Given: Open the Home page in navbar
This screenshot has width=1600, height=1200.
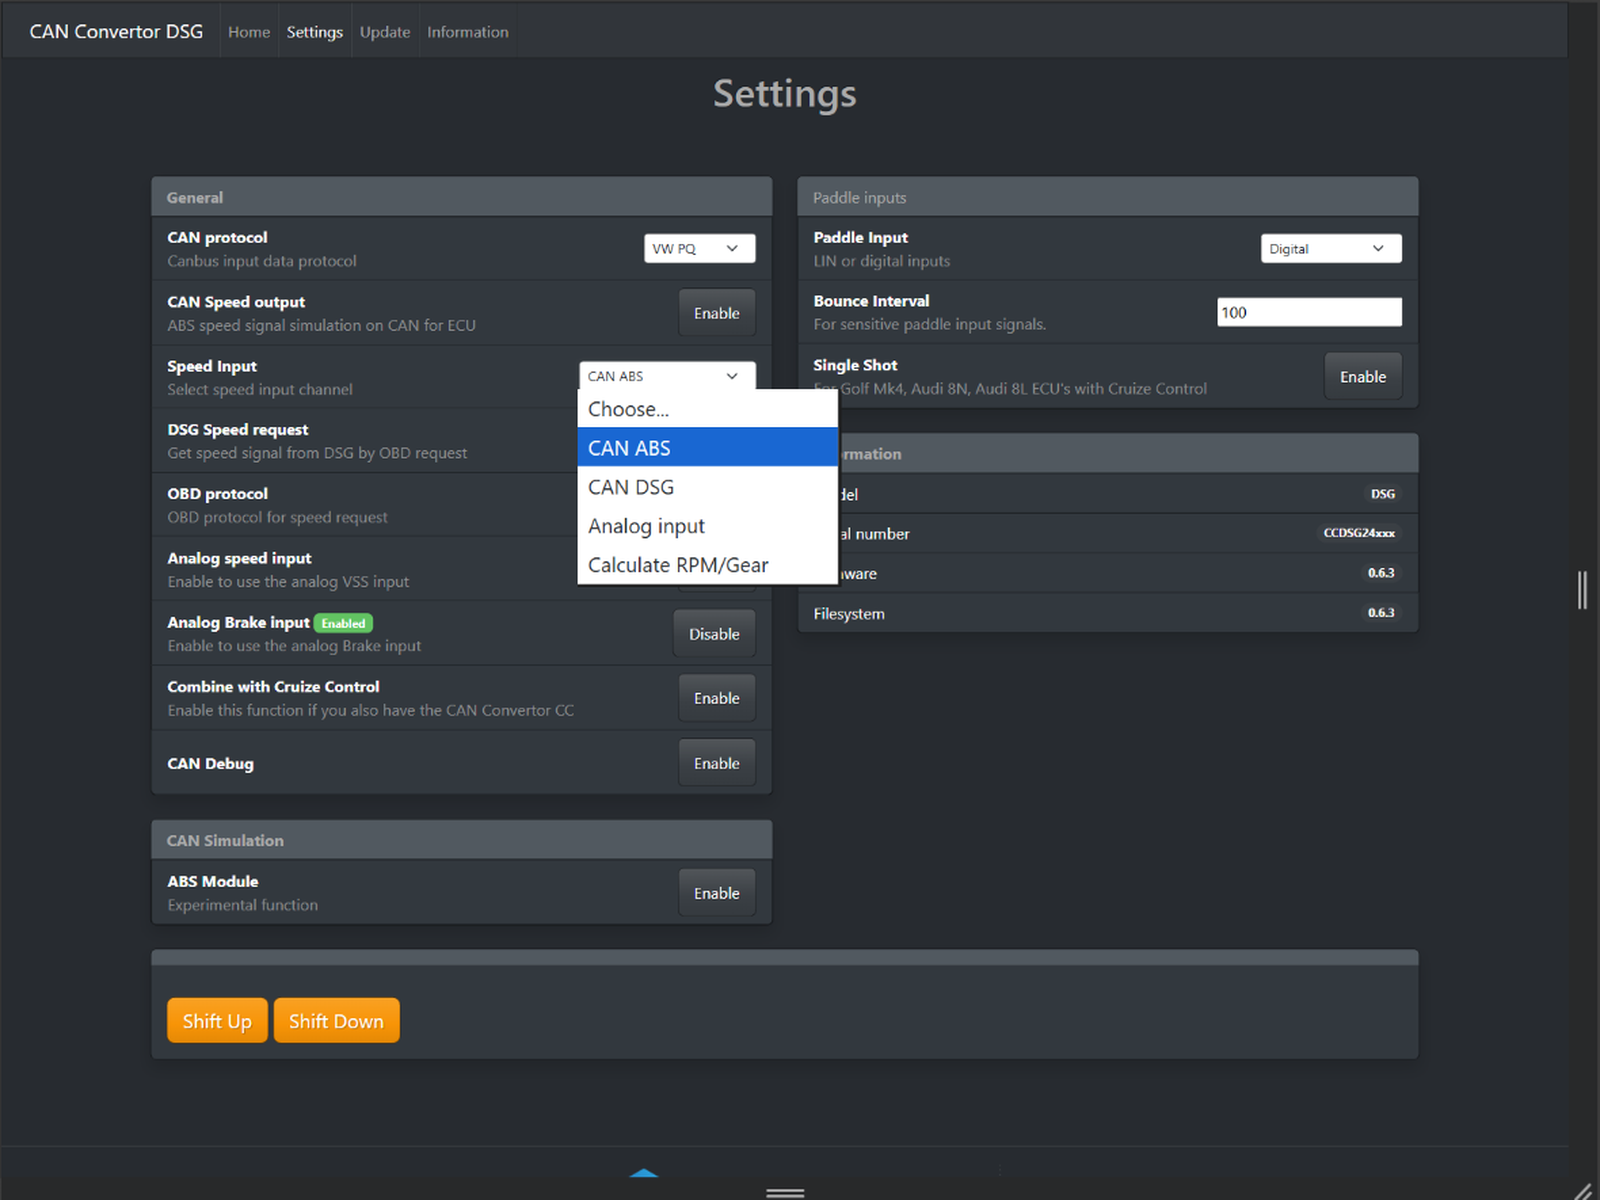Looking at the screenshot, I should [248, 32].
